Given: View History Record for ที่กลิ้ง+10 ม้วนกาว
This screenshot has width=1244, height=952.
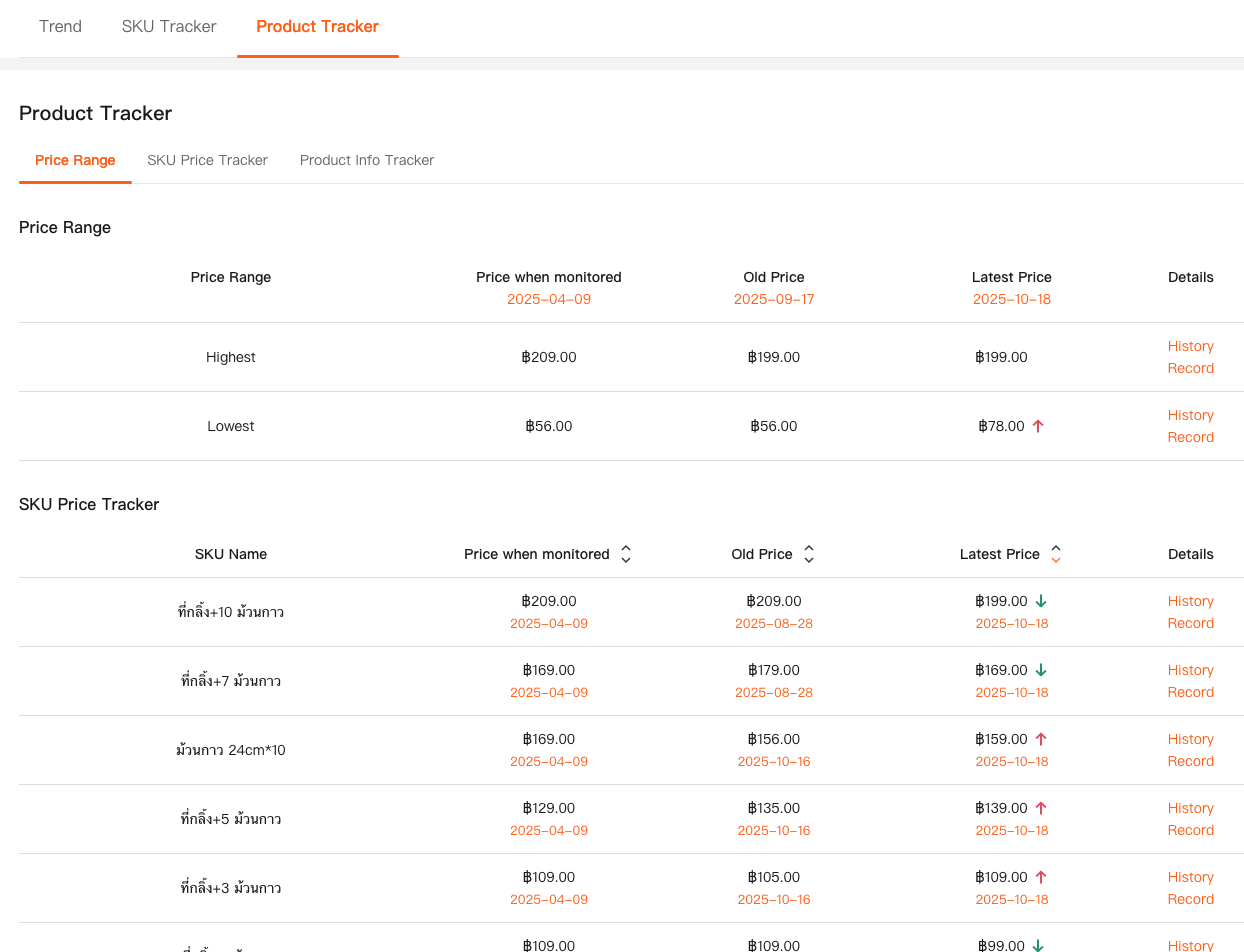Looking at the screenshot, I should (1190, 611).
